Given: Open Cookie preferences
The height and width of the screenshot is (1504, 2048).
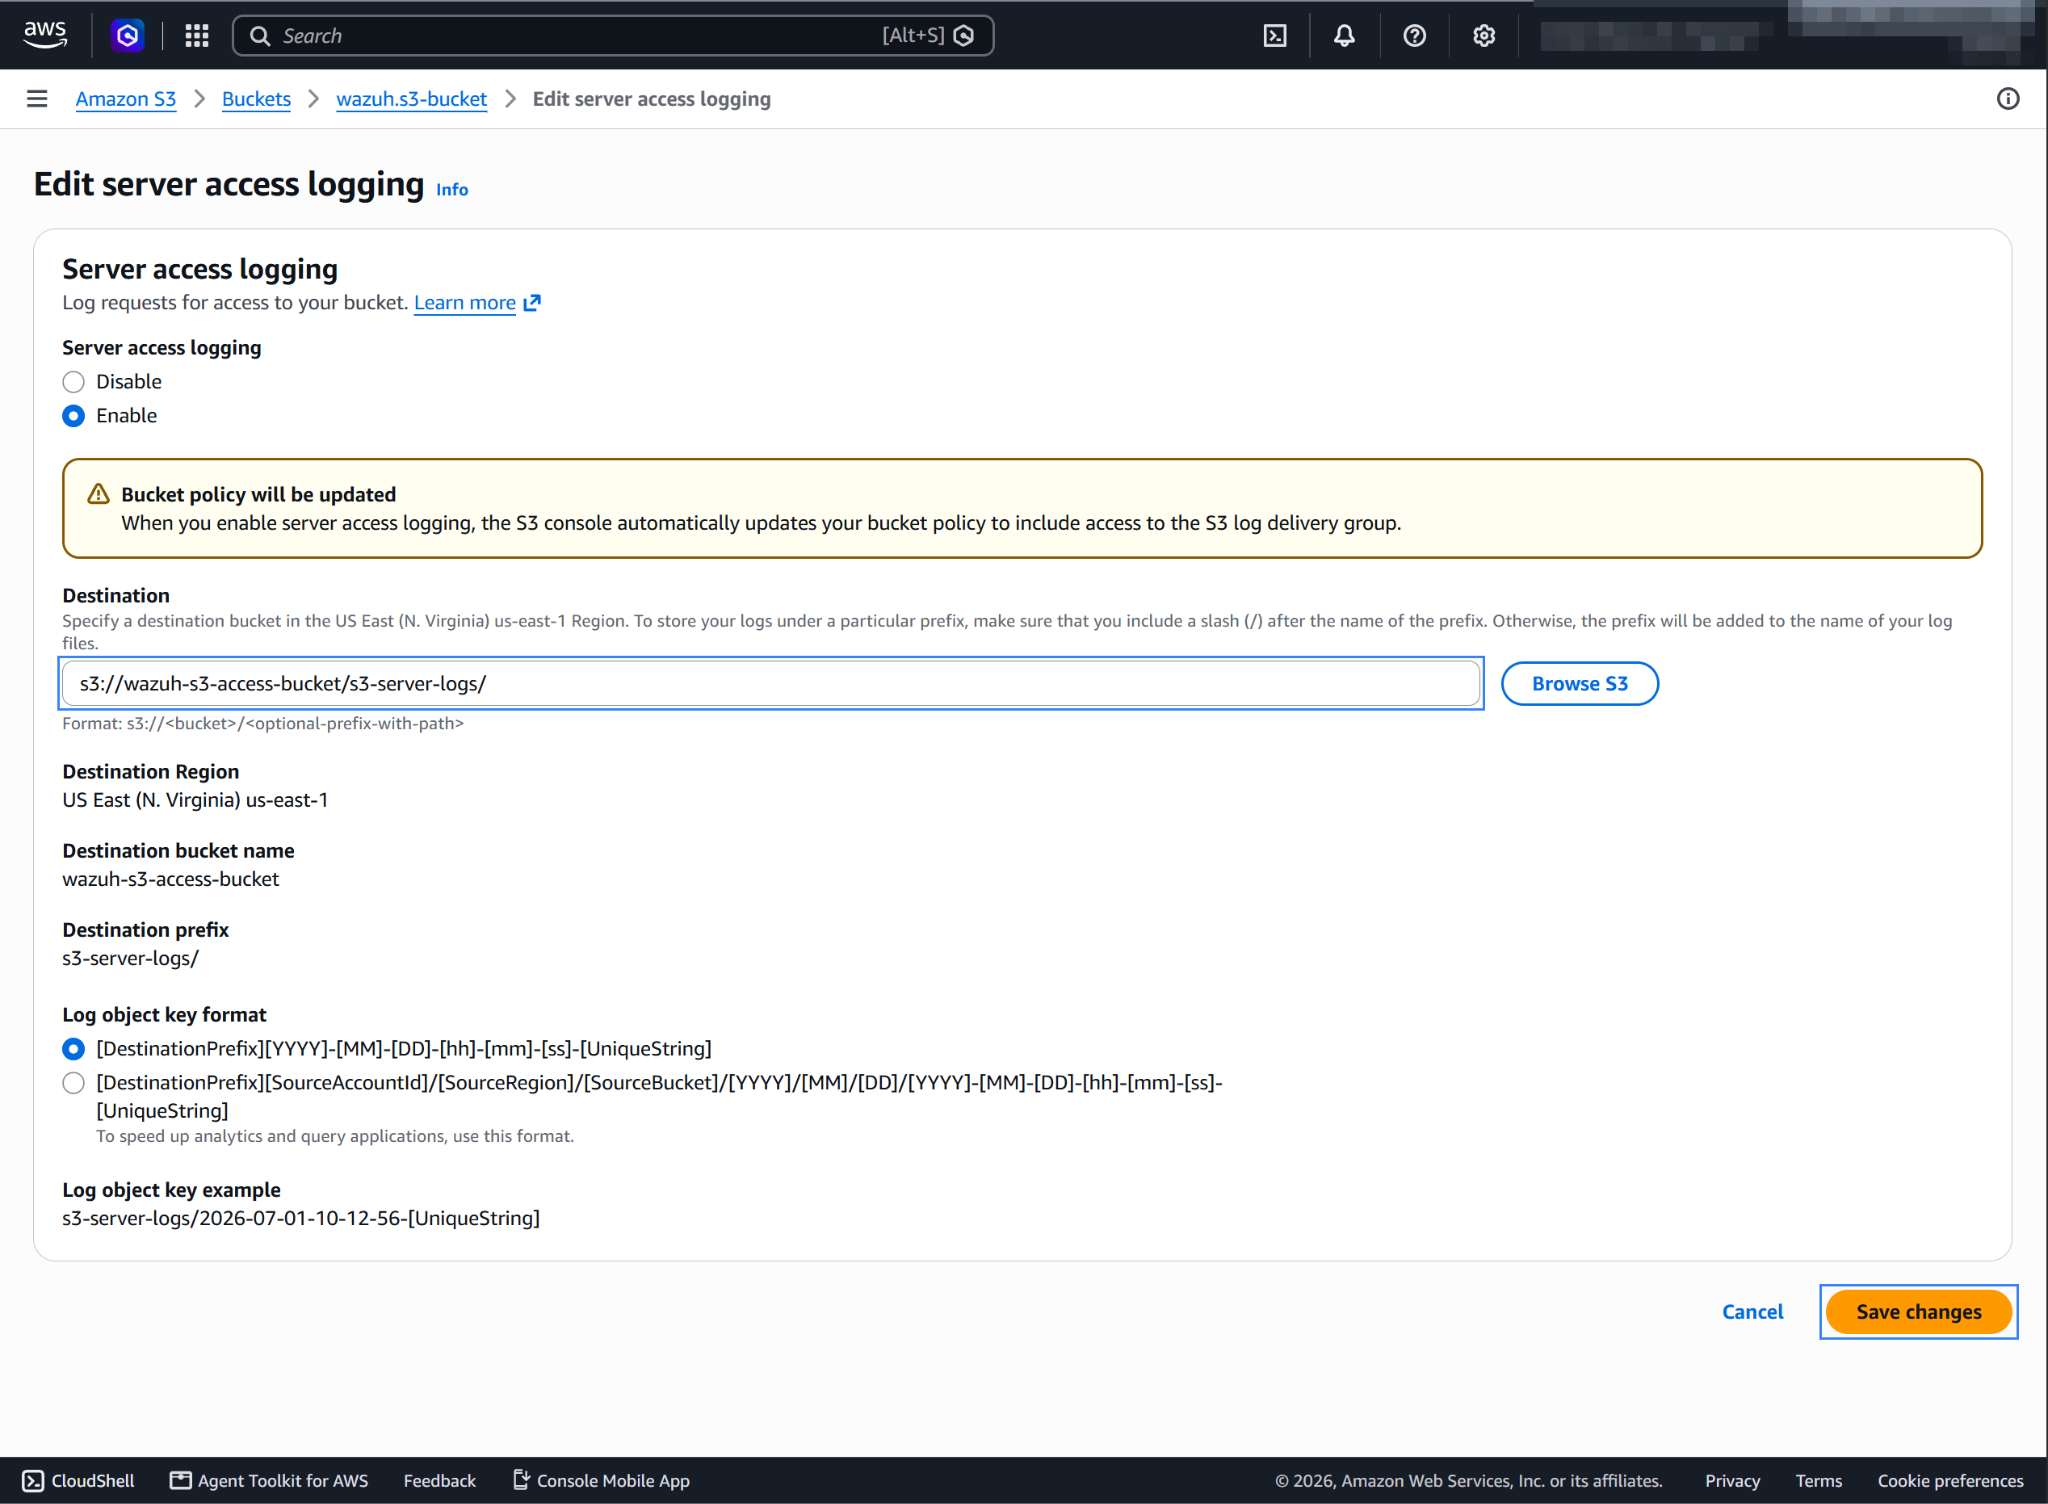Looking at the screenshot, I should click(1950, 1481).
